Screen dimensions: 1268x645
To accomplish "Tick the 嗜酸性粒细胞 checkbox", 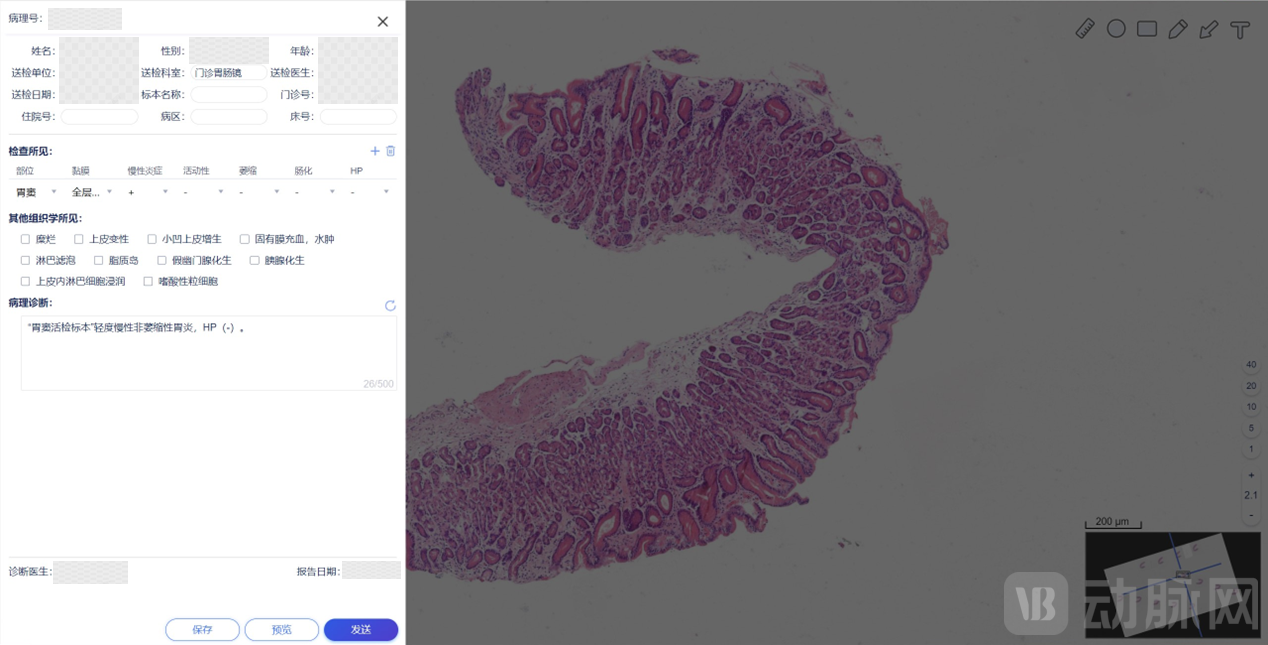I will (148, 281).
